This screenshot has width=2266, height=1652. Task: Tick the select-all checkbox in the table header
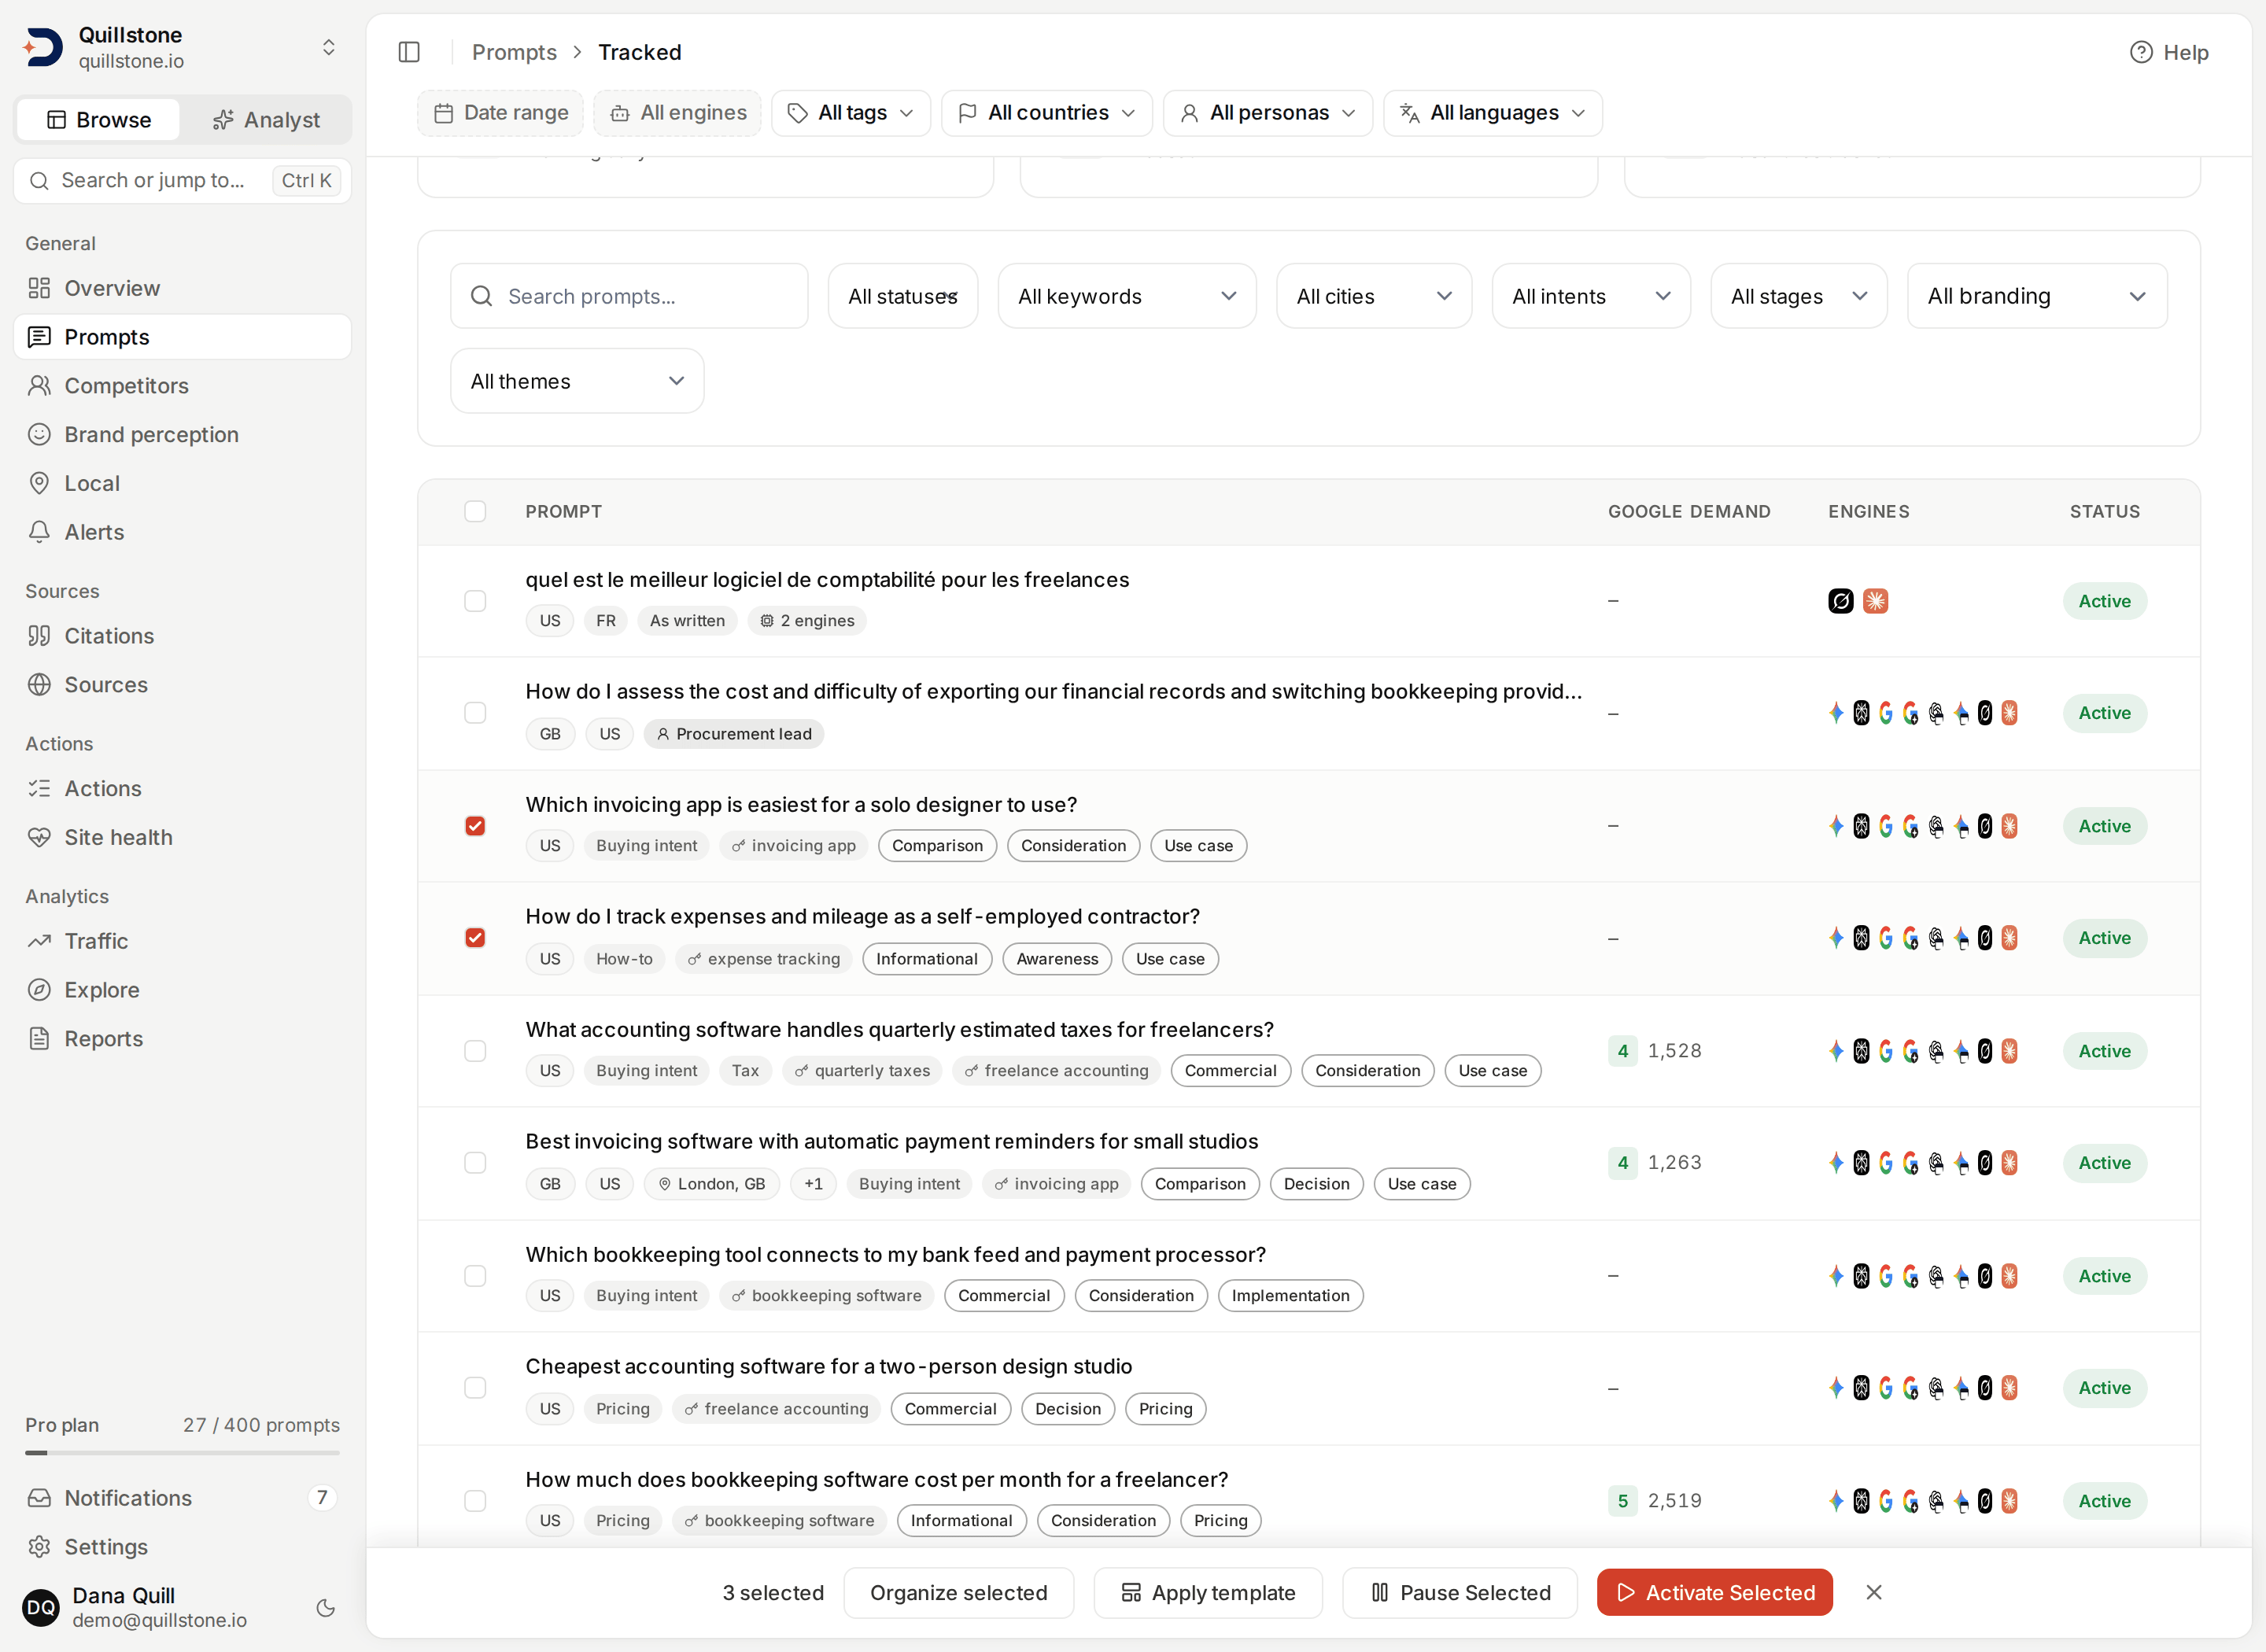[x=475, y=511]
